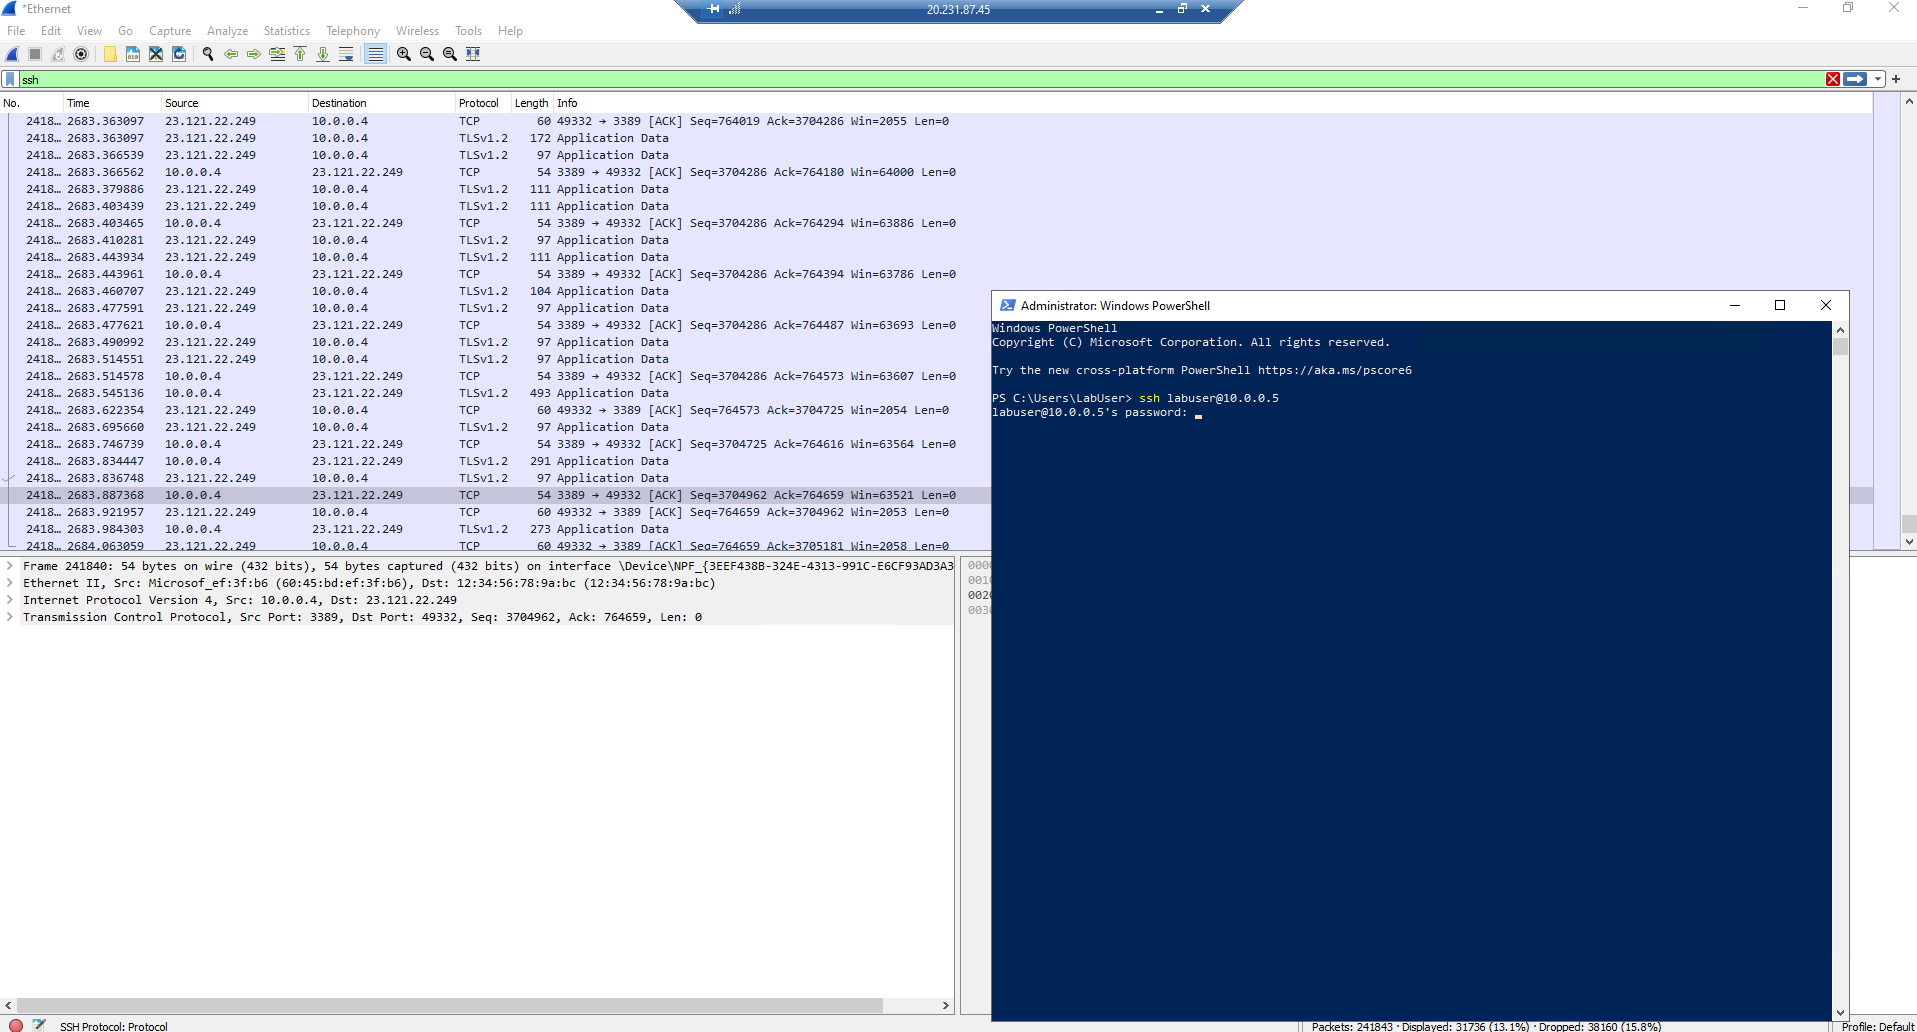1917x1032 pixels.
Task: Apply the filter with the blue arrow button
Action: 1855,79
